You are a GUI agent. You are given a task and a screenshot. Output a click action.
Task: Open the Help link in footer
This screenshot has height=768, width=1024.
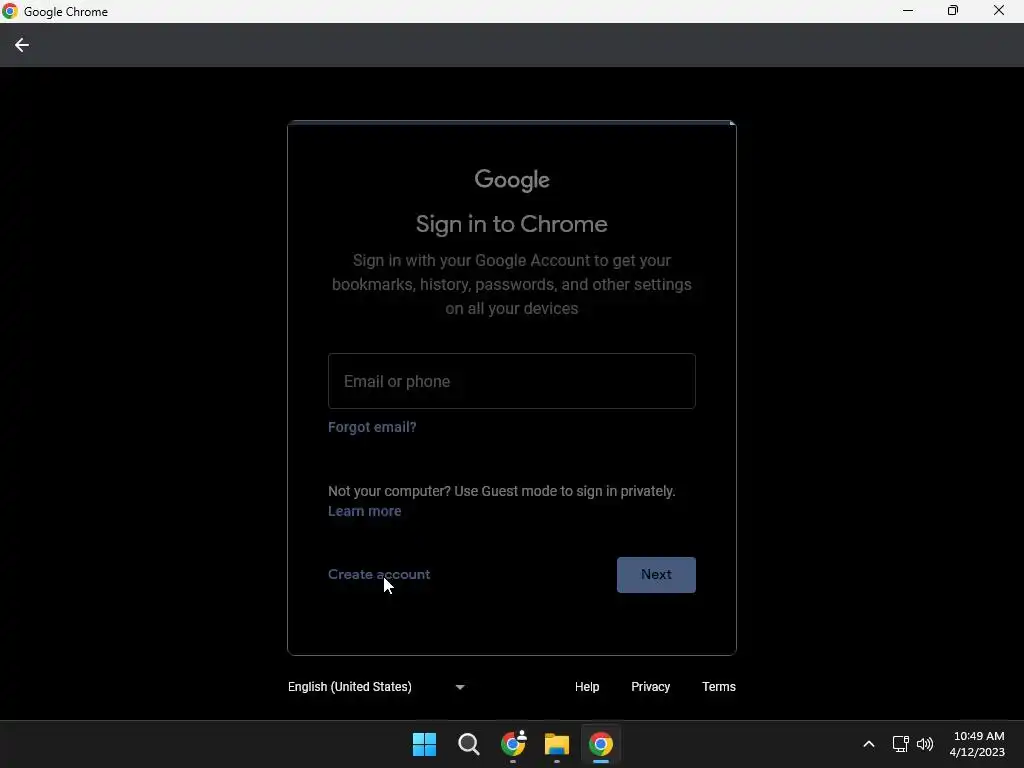click(x=586, y=687)
